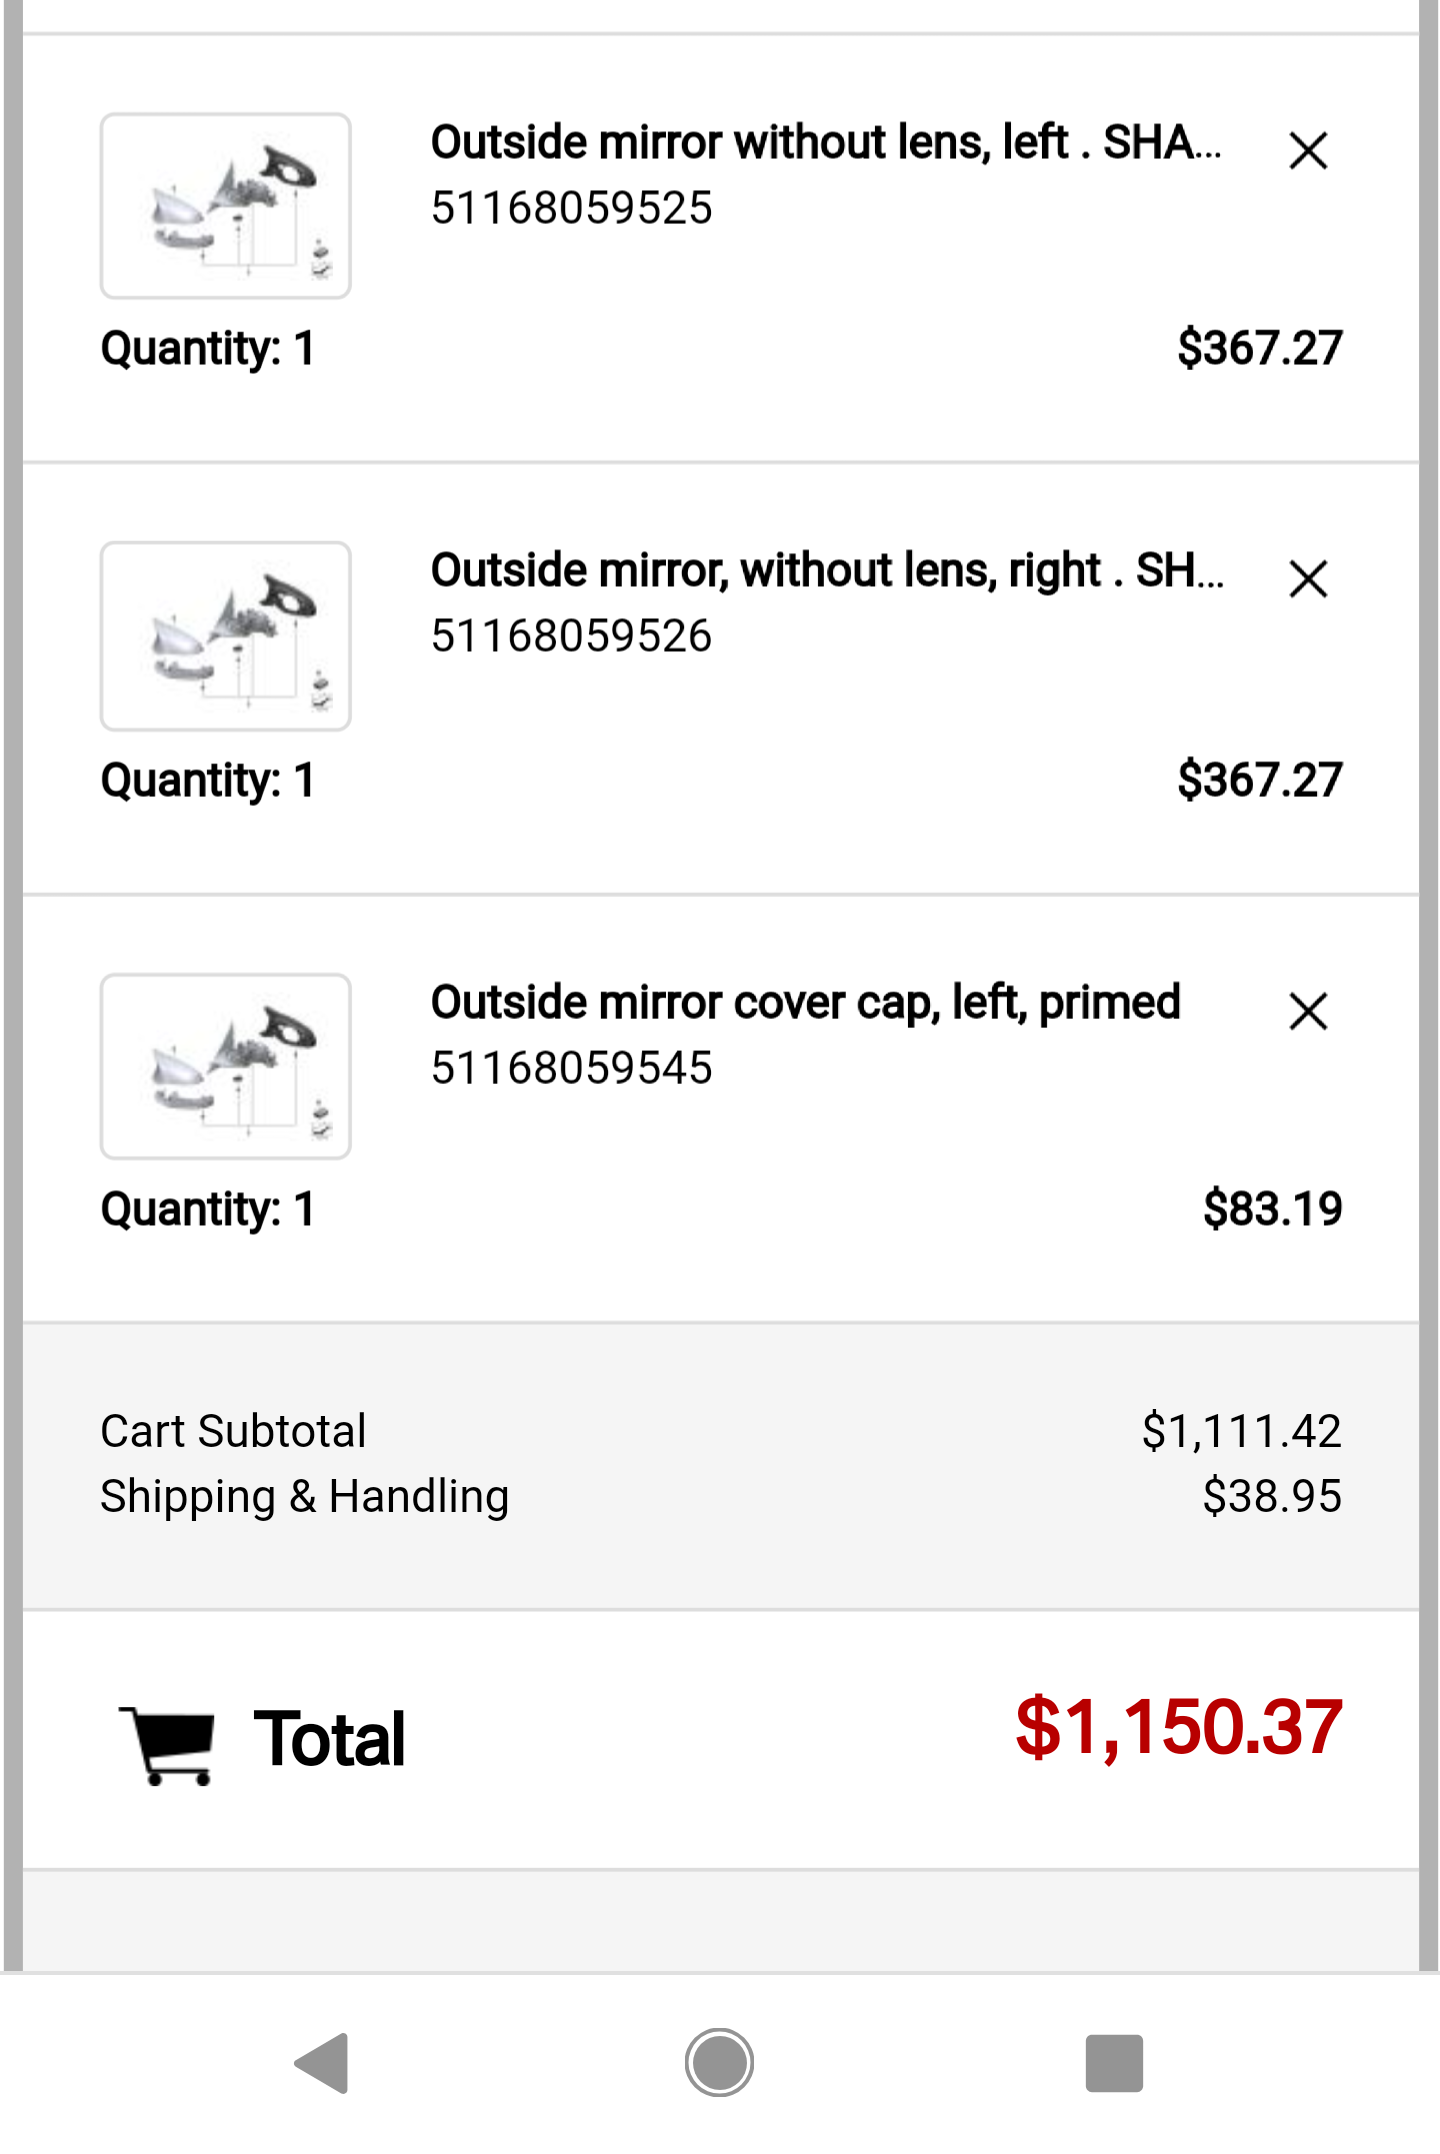Open thumbnail of right outside mirror

[x=226, y=636]
